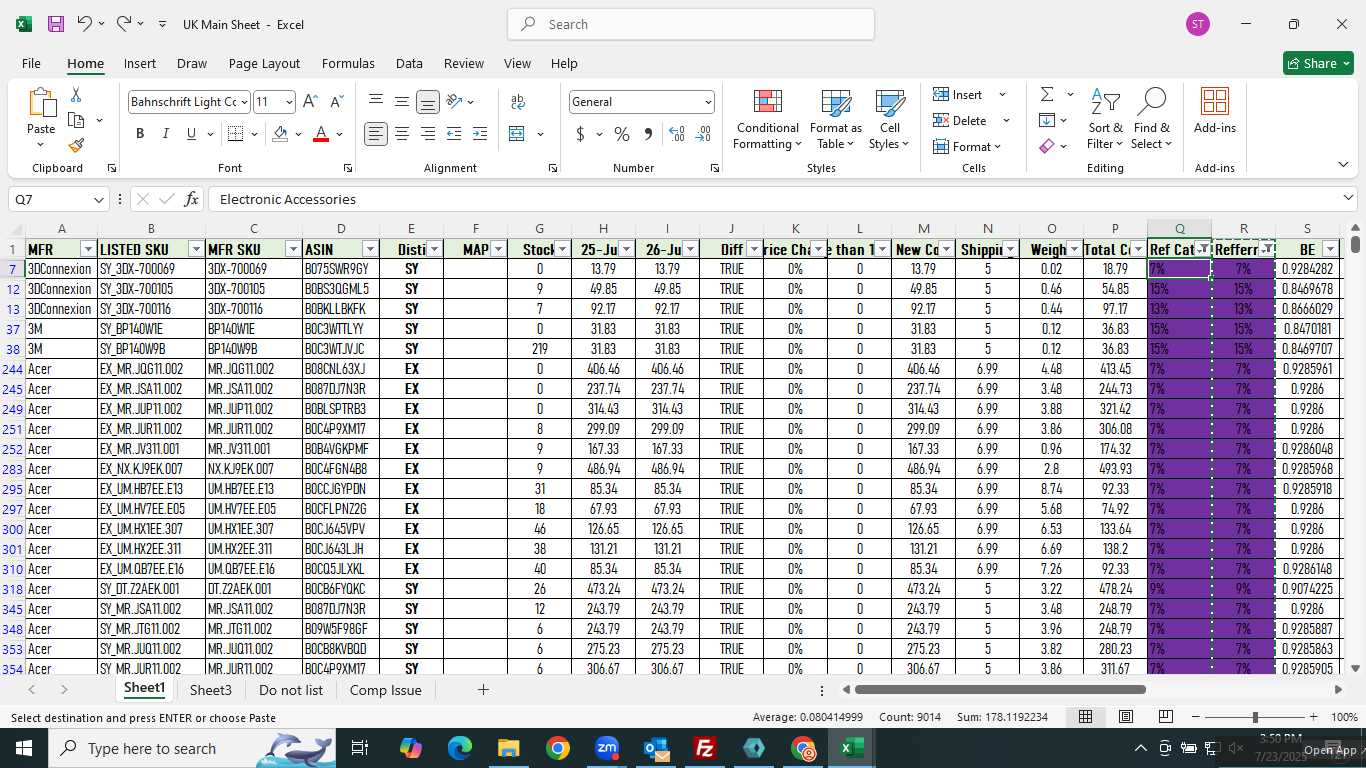Open Cell Styles gallery
The height and width of the screenshot is (768, 1366).
[x=889, y=120]
